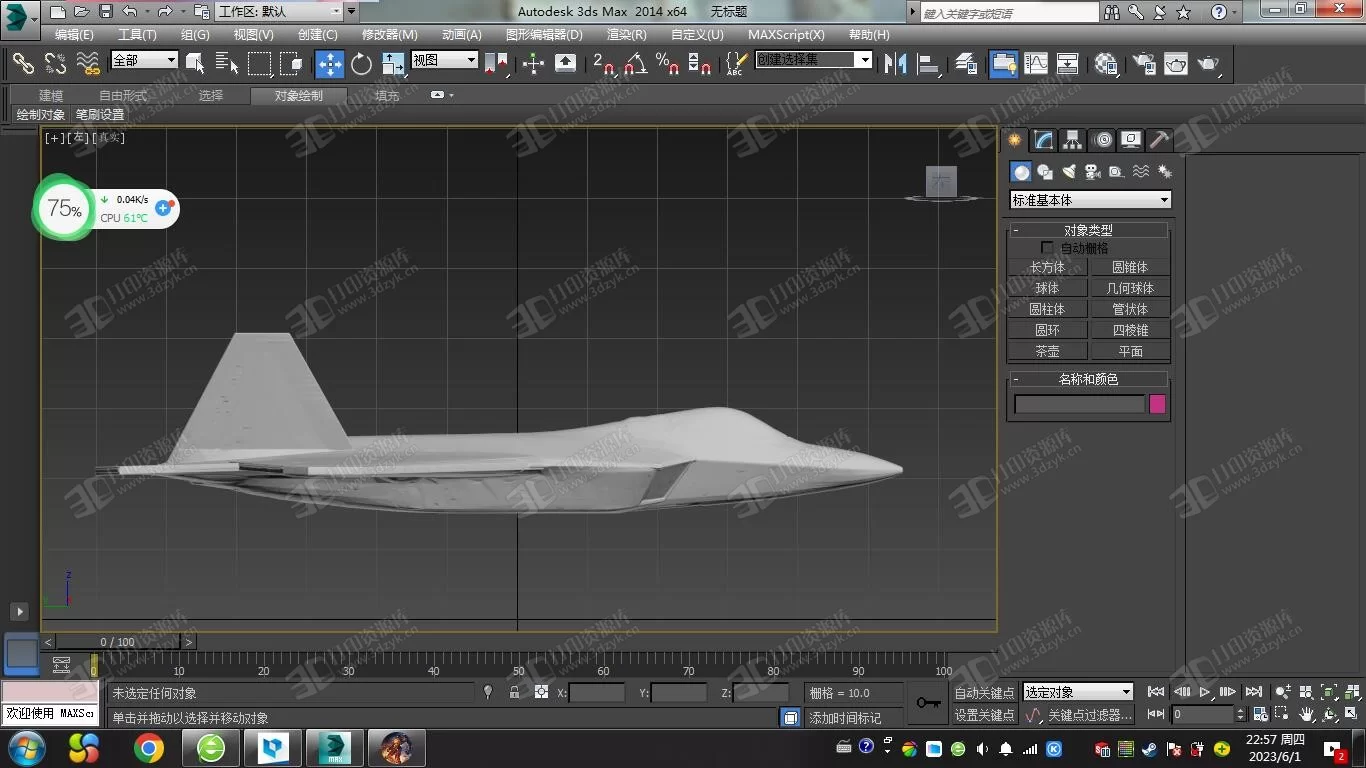Open the 工作区: 默认 workspace dropdown

pyautogui.click(x=279, y=12)
